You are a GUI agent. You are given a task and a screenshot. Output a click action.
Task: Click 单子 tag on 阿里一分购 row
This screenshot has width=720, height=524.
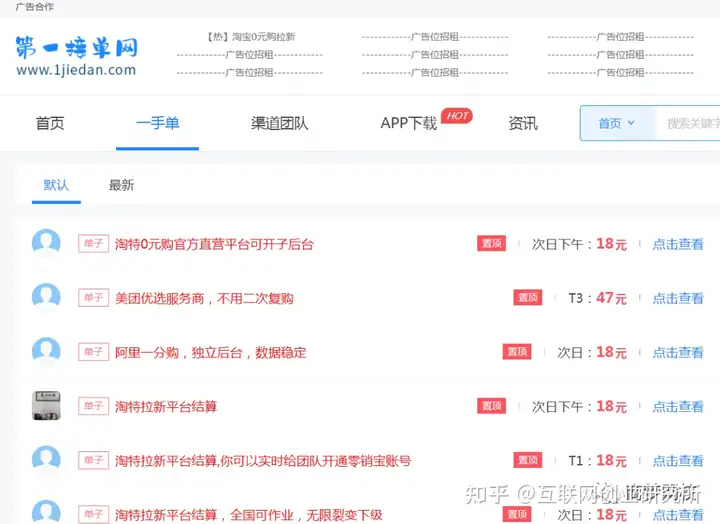pyautogui.click(x=93, y=352)
